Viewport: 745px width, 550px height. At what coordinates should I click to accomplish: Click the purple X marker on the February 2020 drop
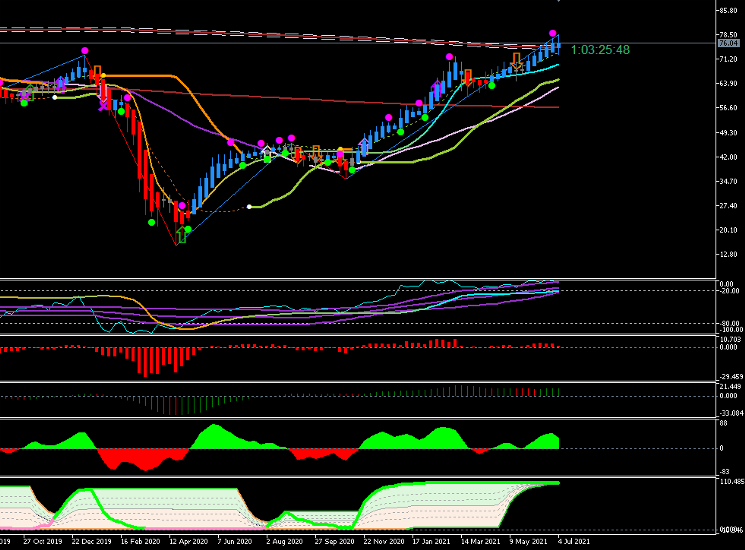(x=104, y=104)
